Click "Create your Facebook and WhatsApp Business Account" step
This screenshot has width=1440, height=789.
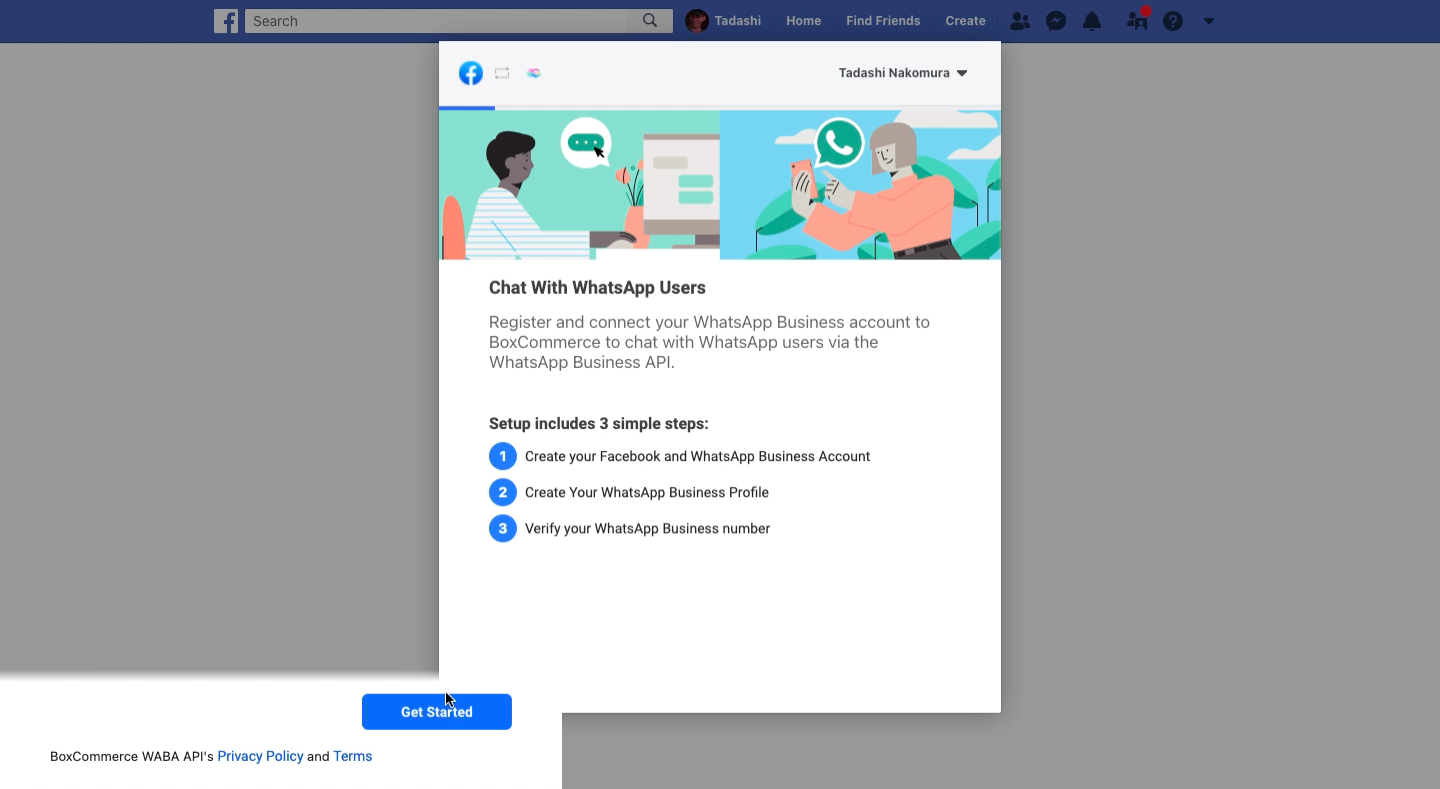(698, 457)
